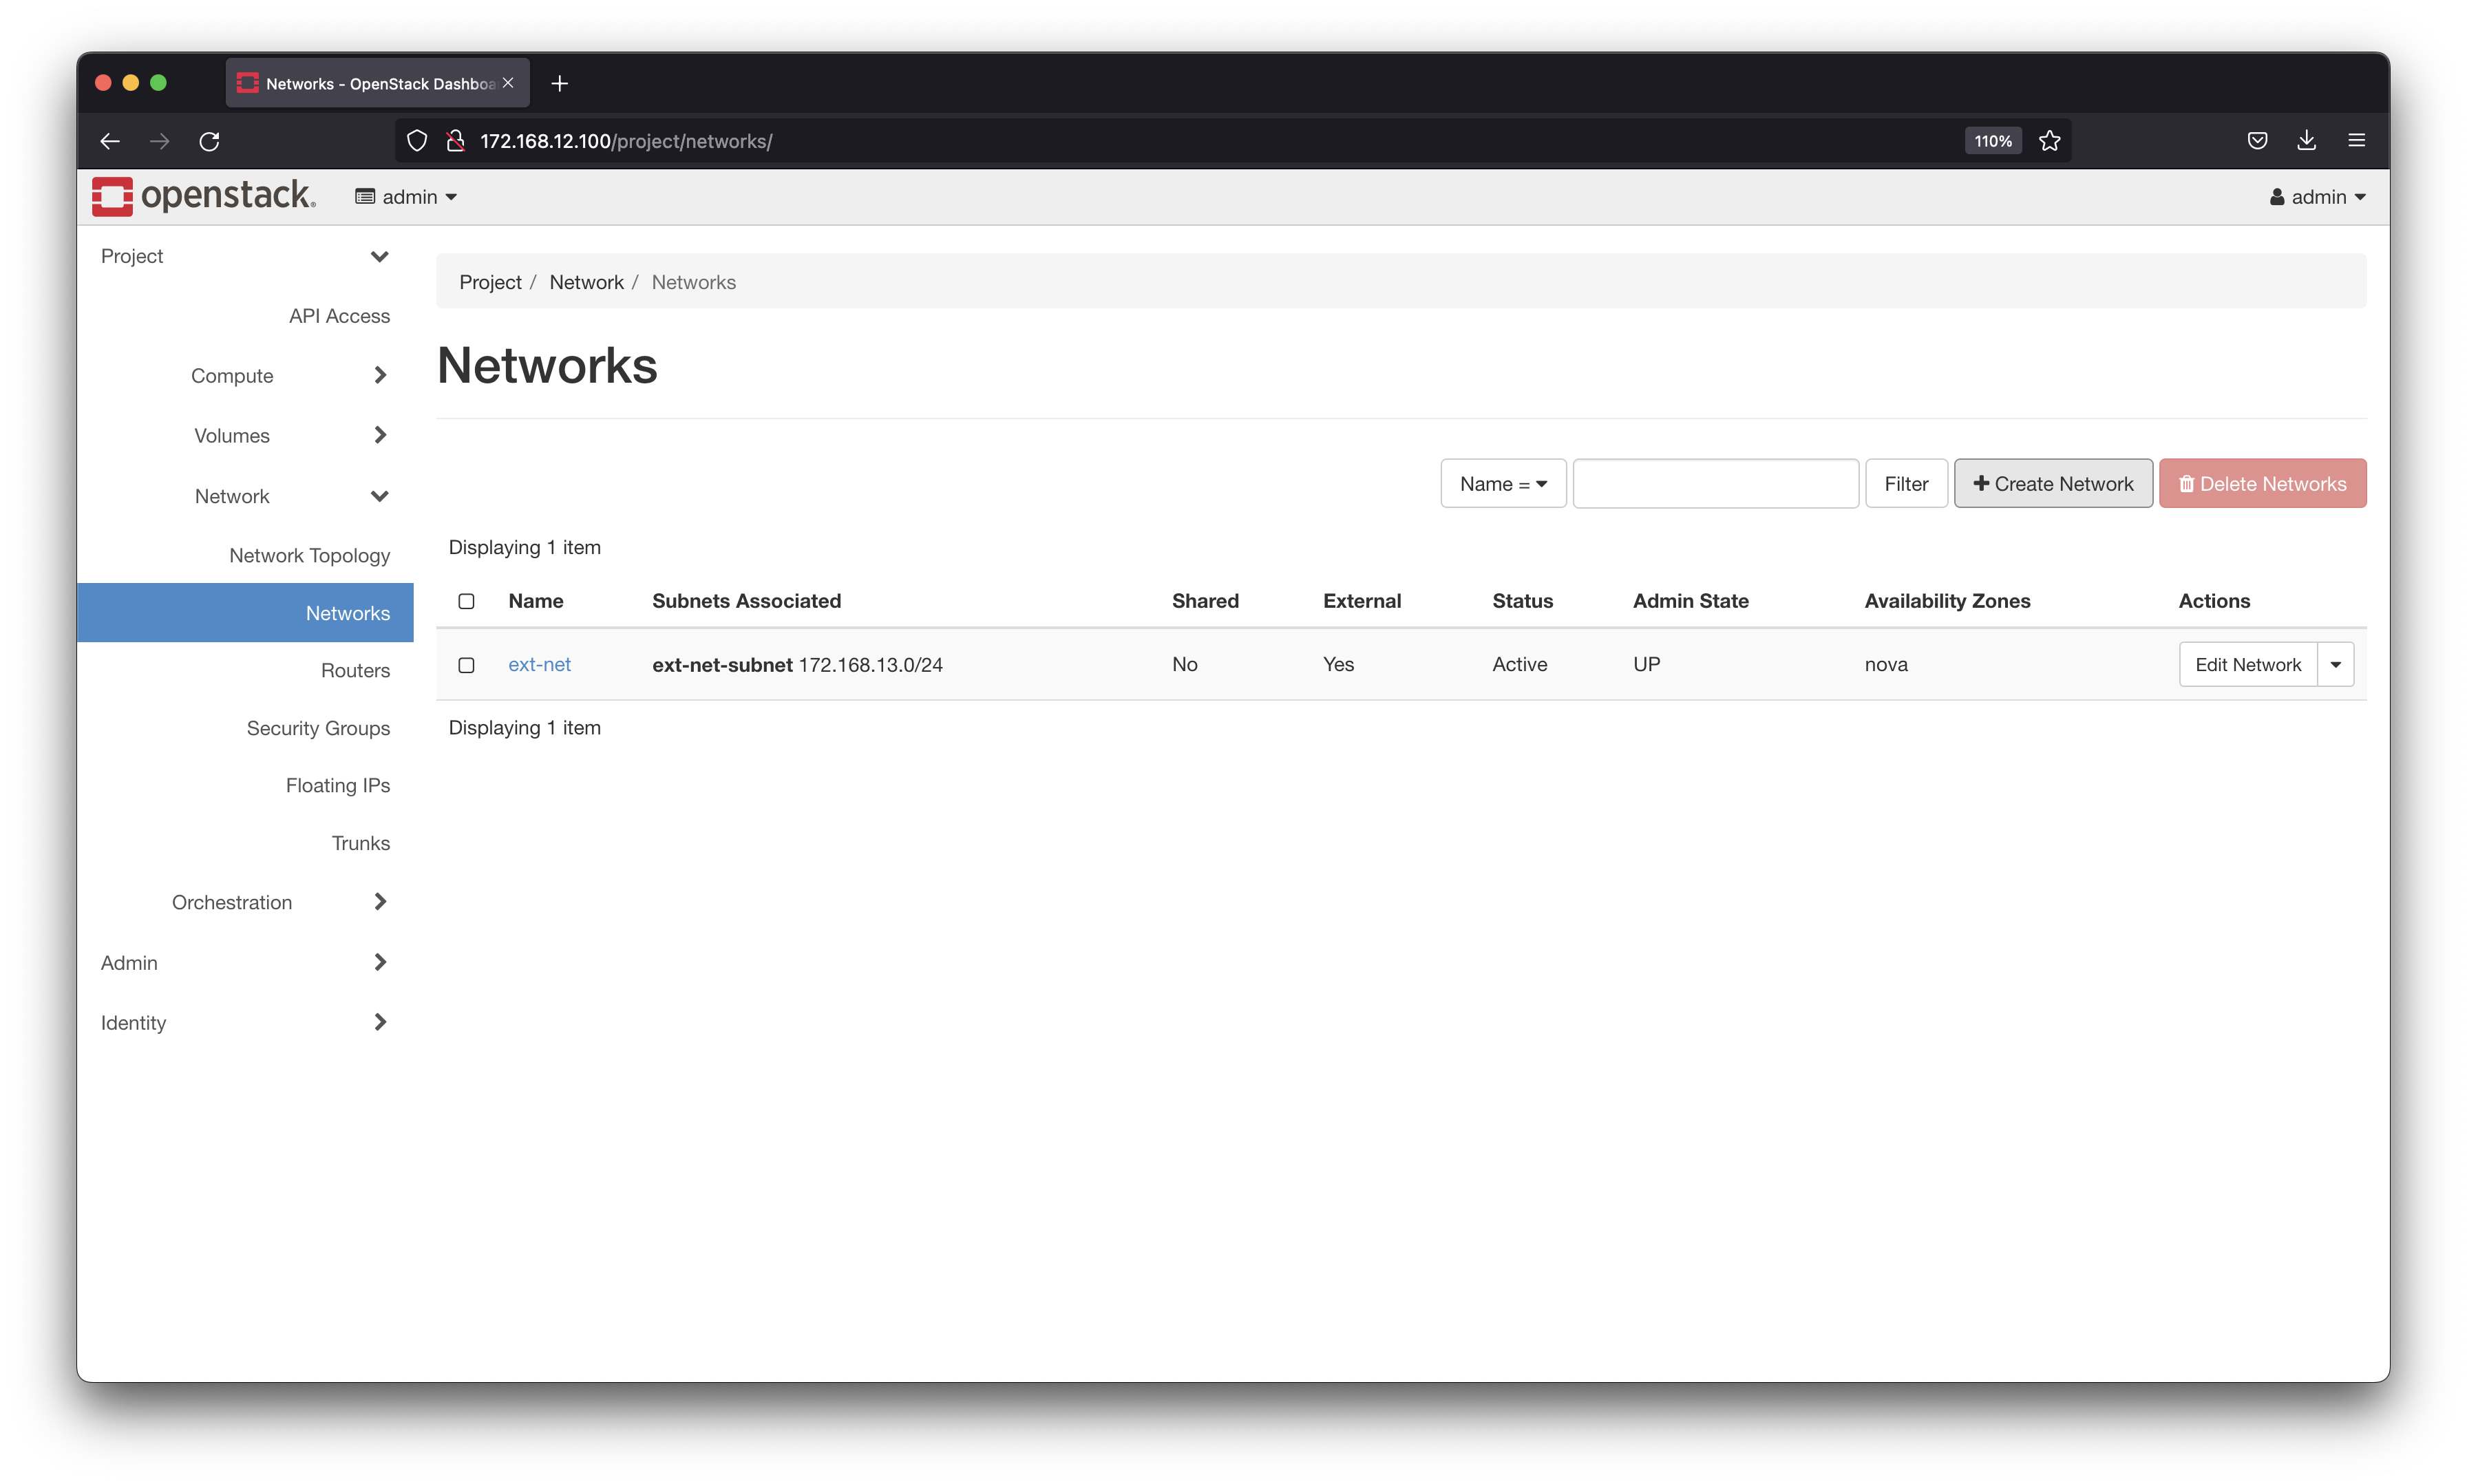
Task: Open the Name filter dropdown menu
Action: (x=1501, y=483)
